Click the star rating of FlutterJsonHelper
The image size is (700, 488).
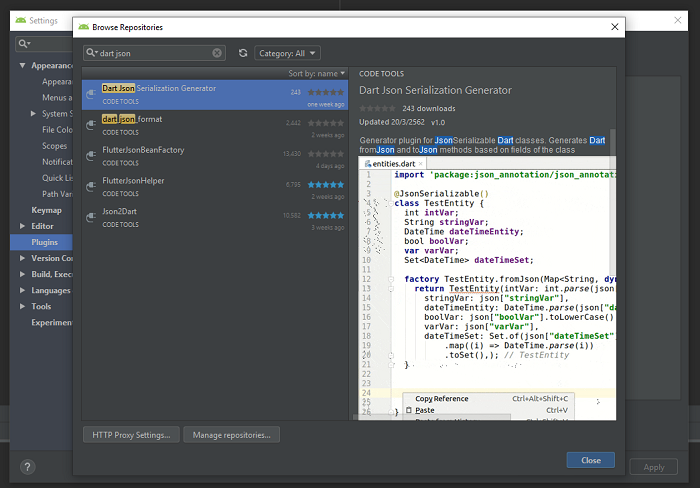(x=326, y=184)
